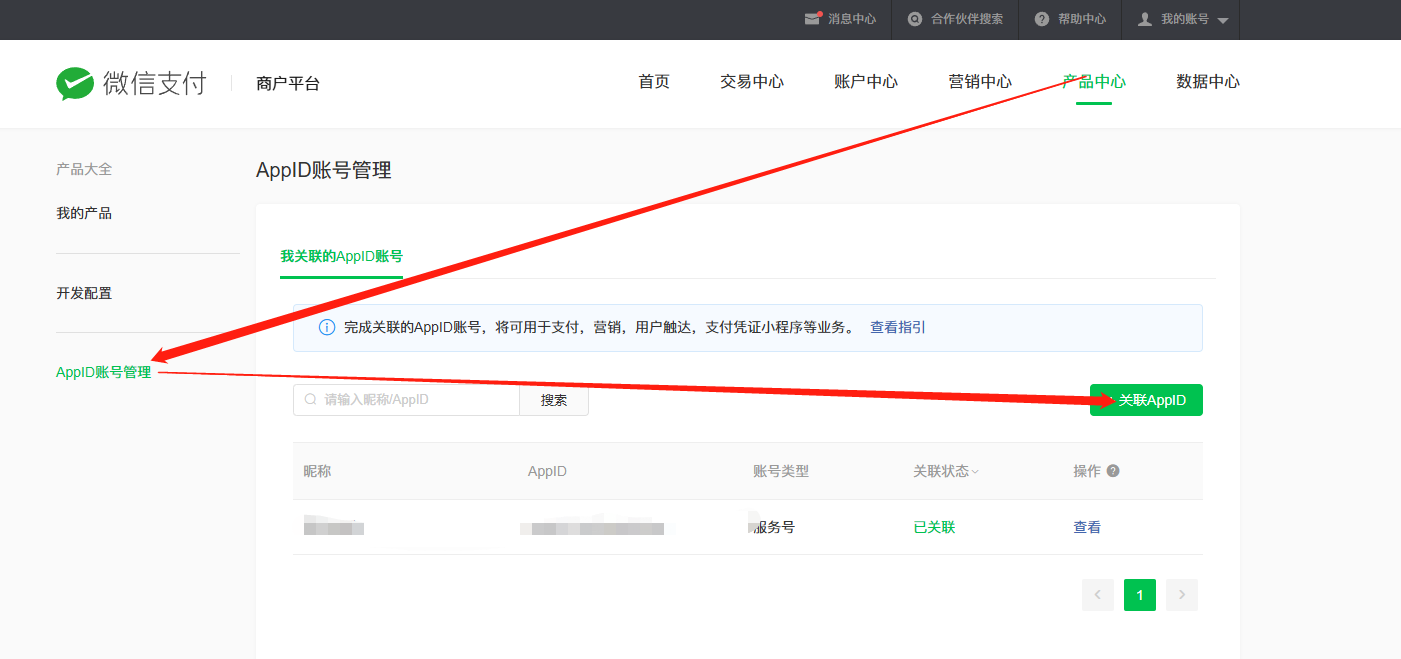
Task: Focus the 请输入昵称/AppID search field
Action: [x=406, y=400]
